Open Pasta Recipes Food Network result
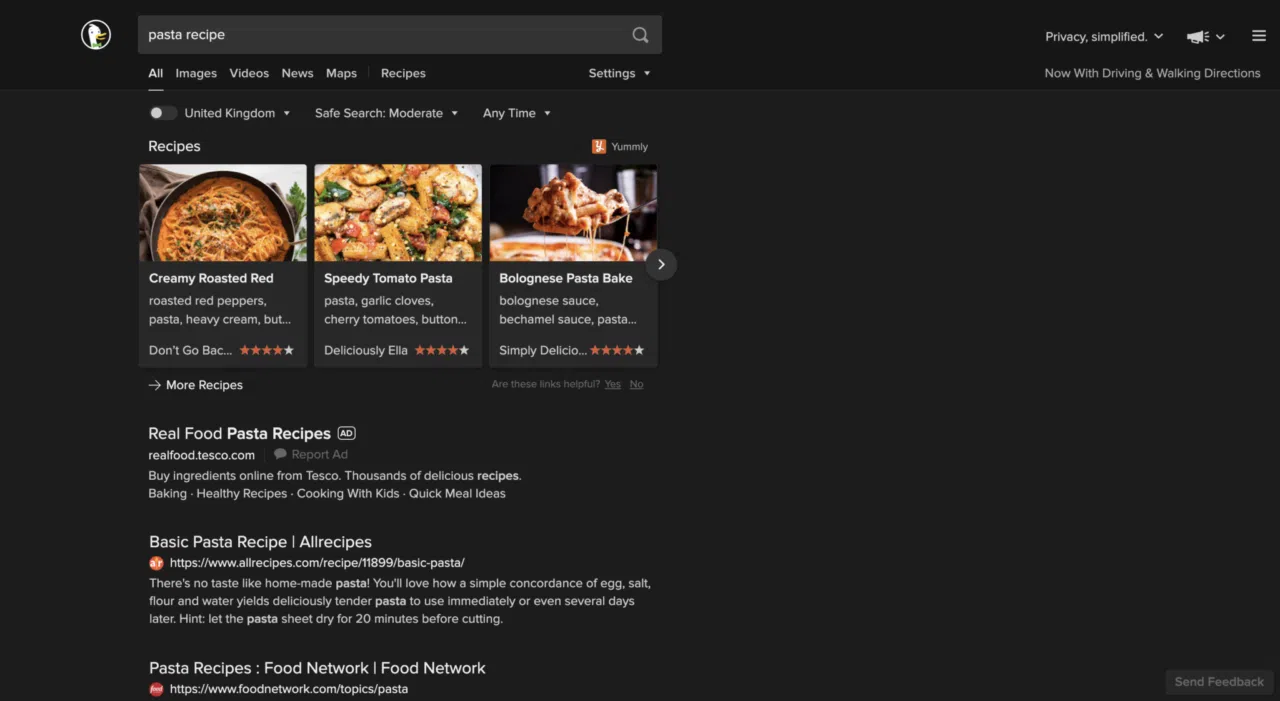Screen dimensions: 1280x701 point(317,668)
